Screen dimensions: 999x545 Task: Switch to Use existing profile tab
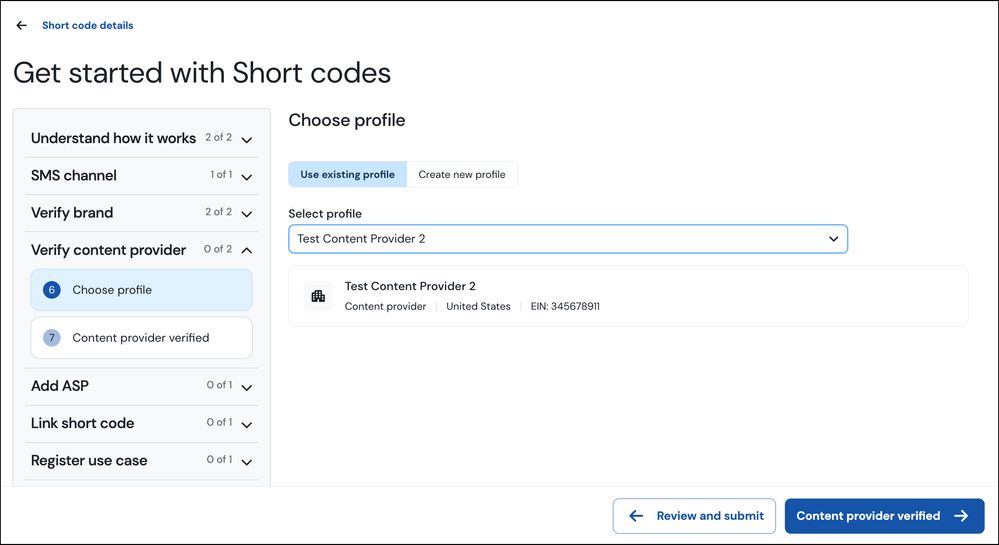(x=347, y=175)
